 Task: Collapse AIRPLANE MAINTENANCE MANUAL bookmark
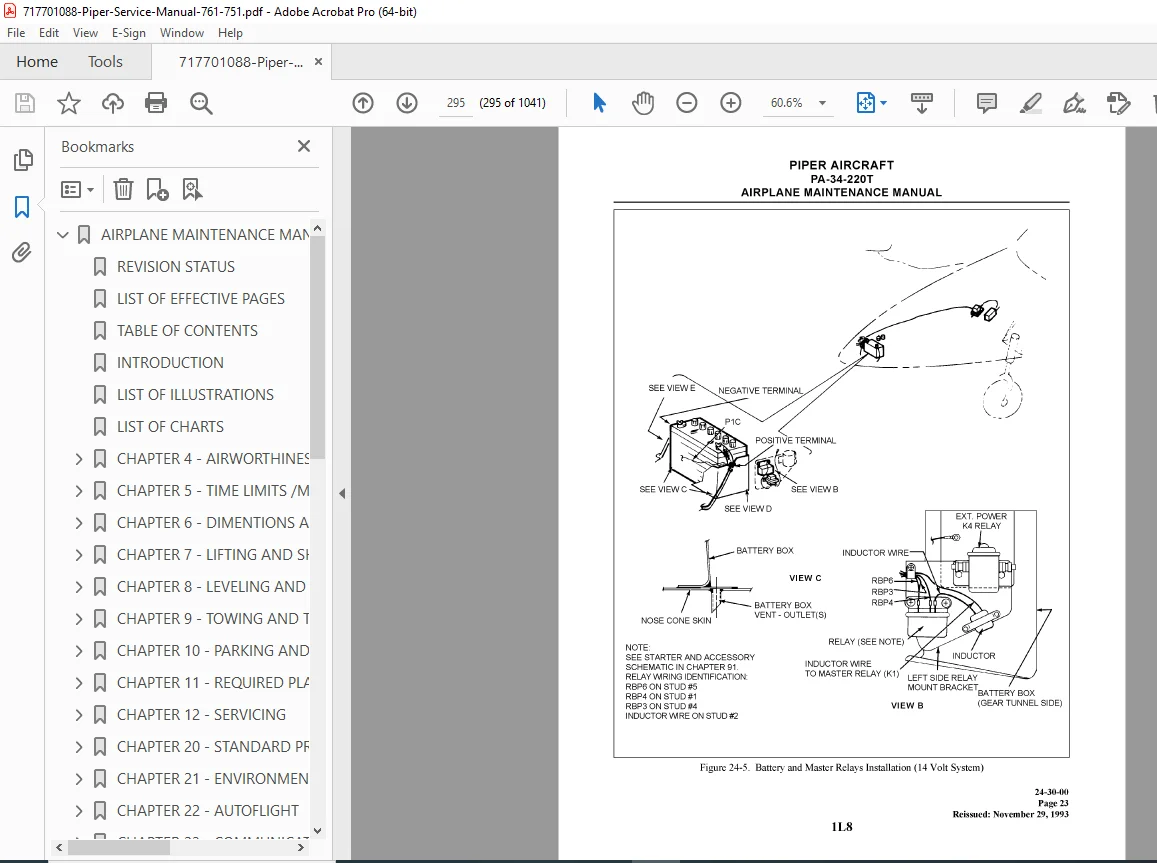[x=63, y=235]
